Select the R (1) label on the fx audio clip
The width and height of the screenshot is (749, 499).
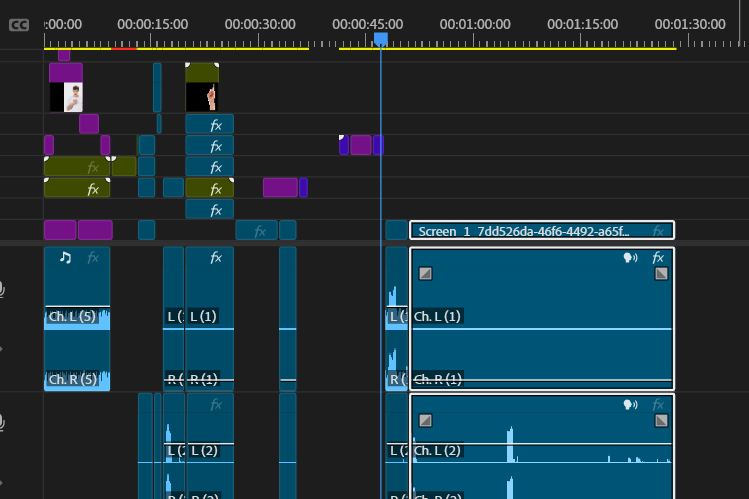[204, 379]
